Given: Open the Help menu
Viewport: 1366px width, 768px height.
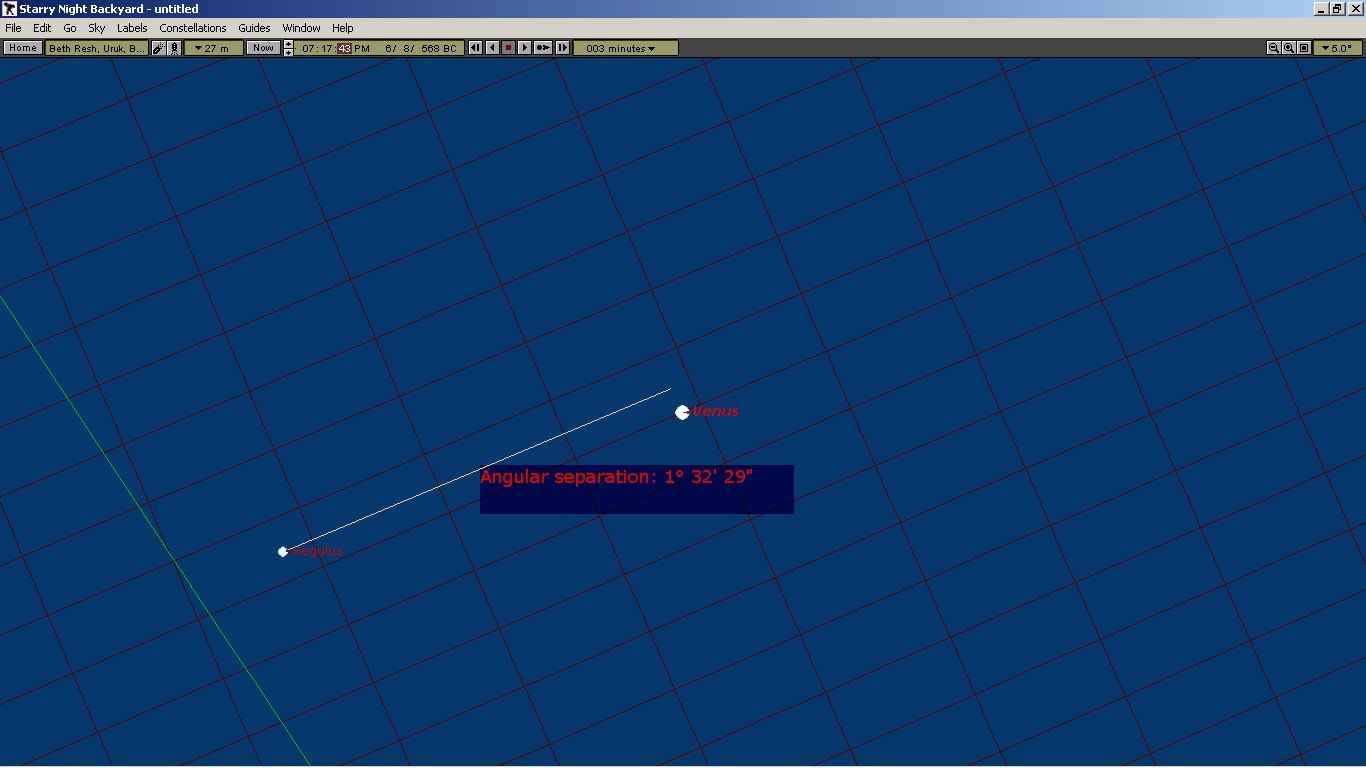Looking at the screenshot, I should click(x=343, y=28).
